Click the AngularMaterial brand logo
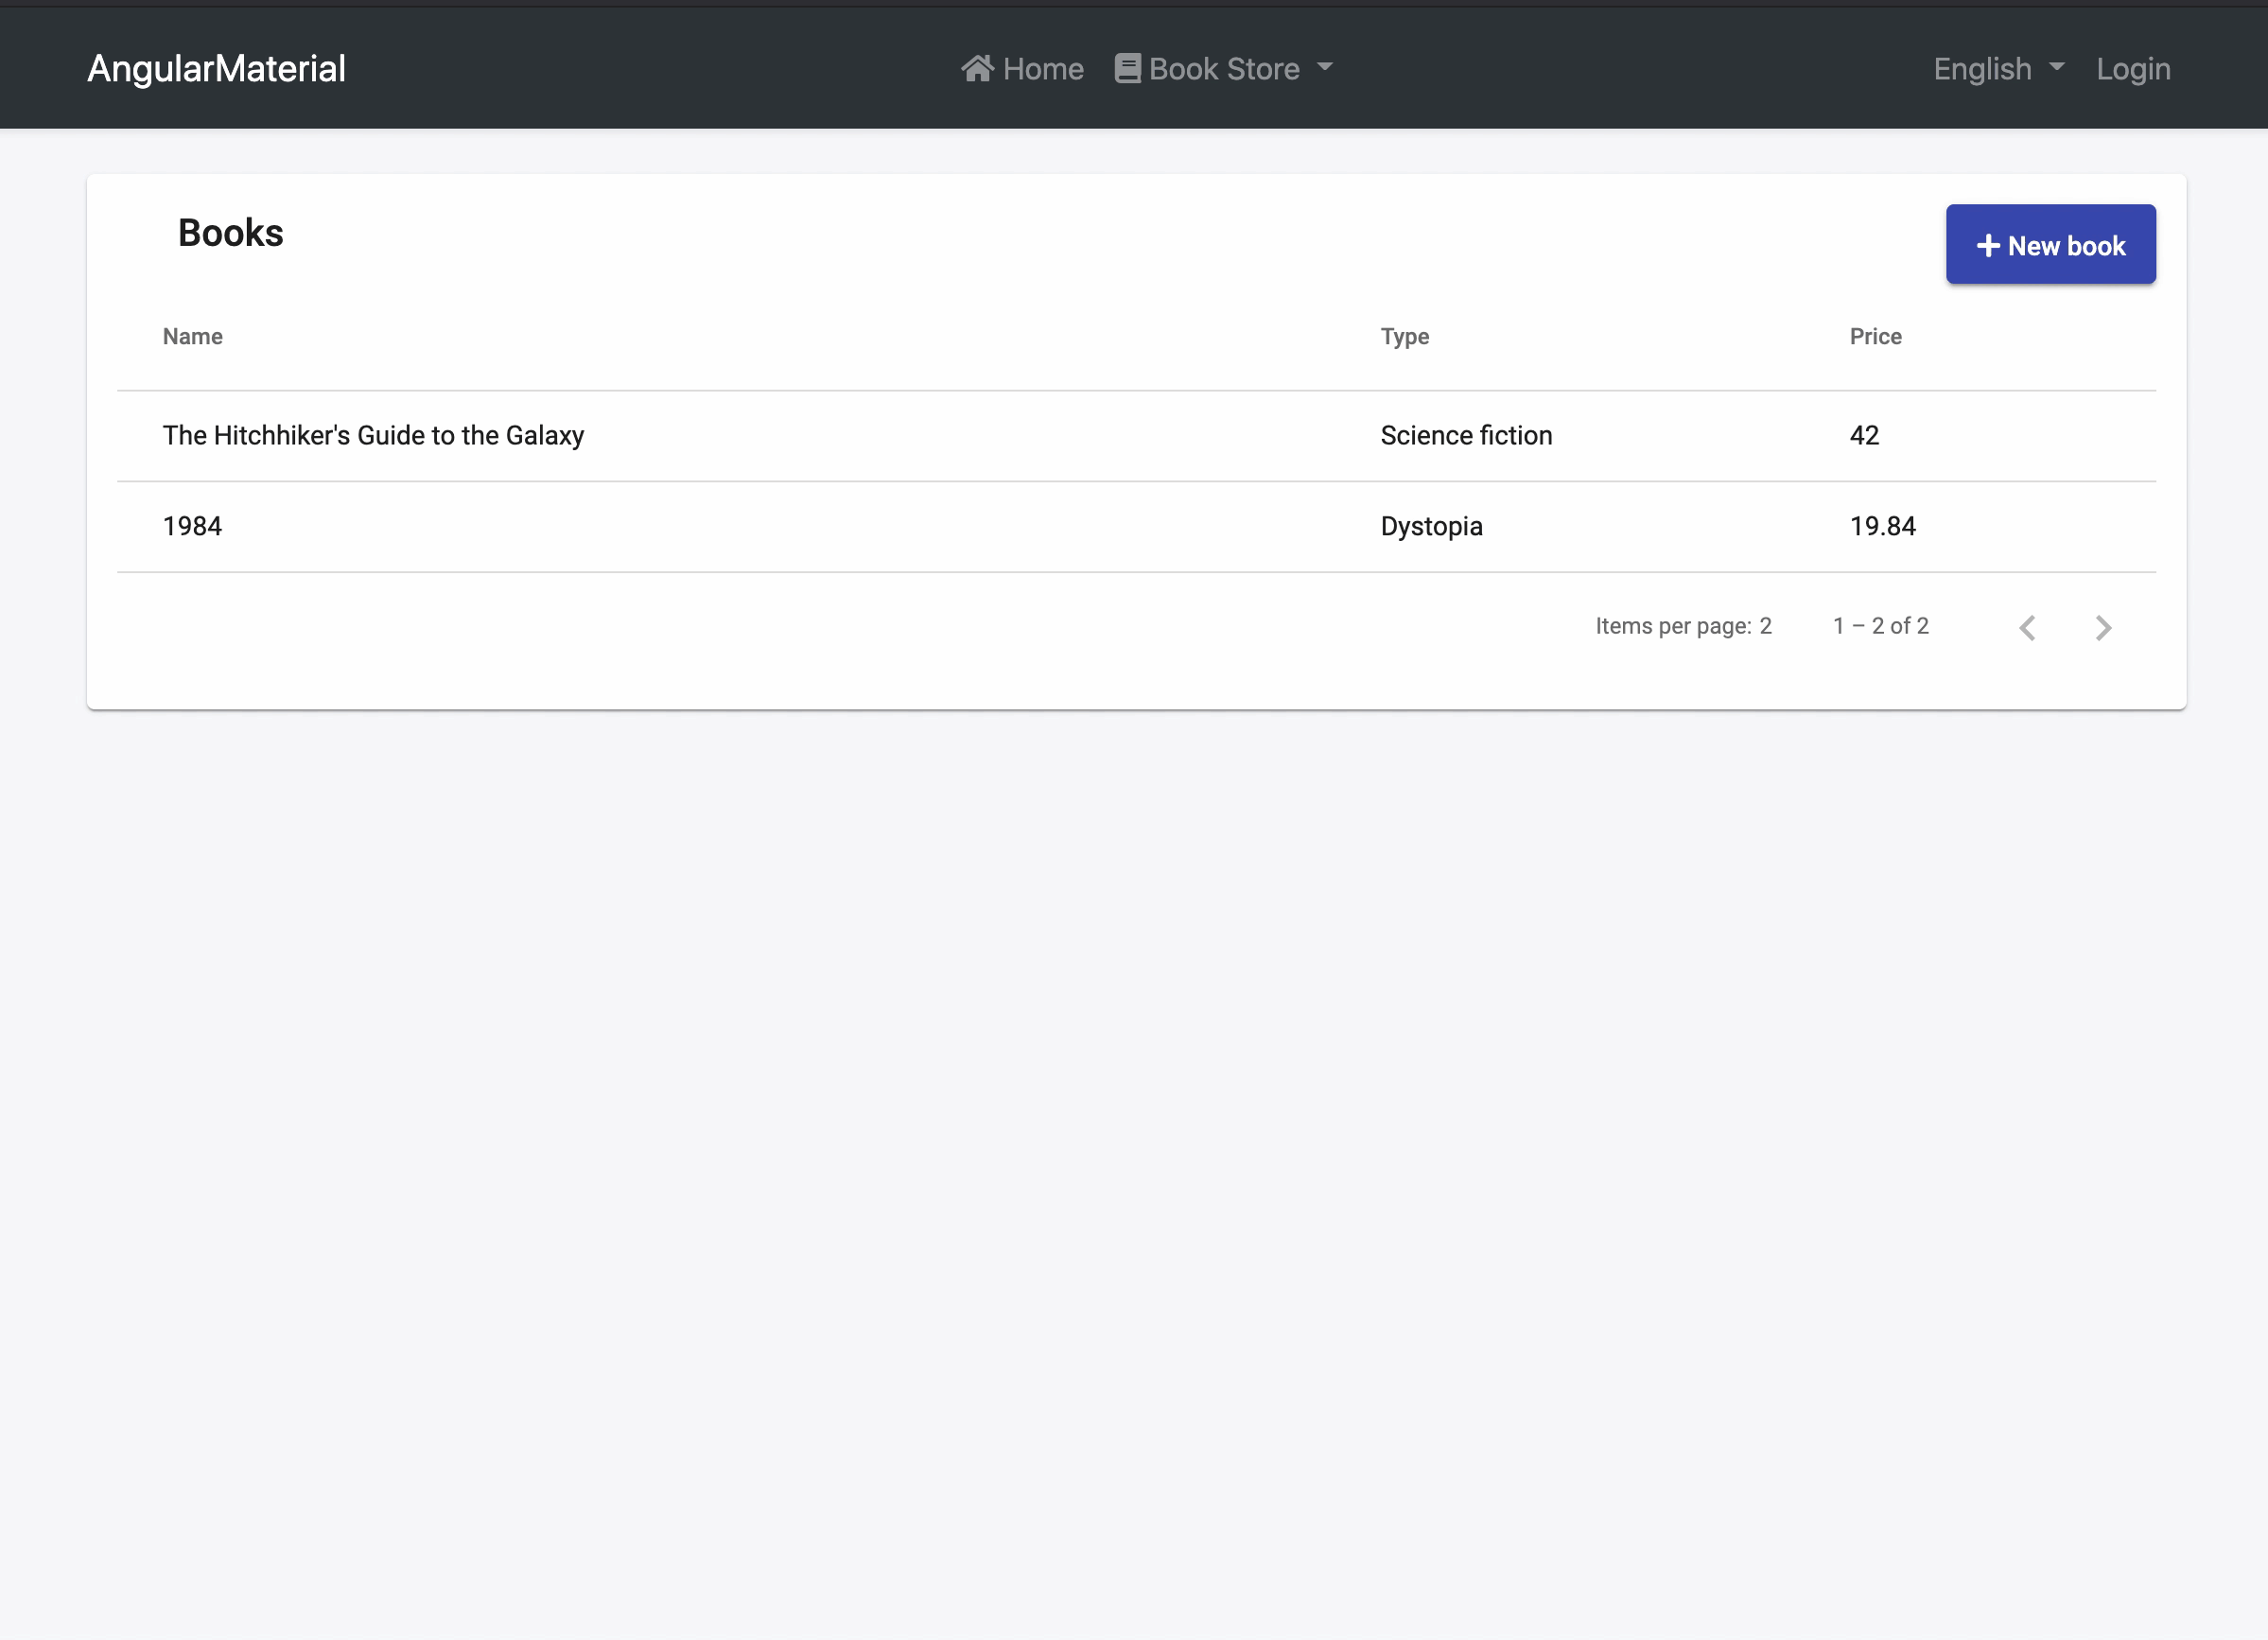Viewport: 2268px width, 1640px height. [216, 69]
